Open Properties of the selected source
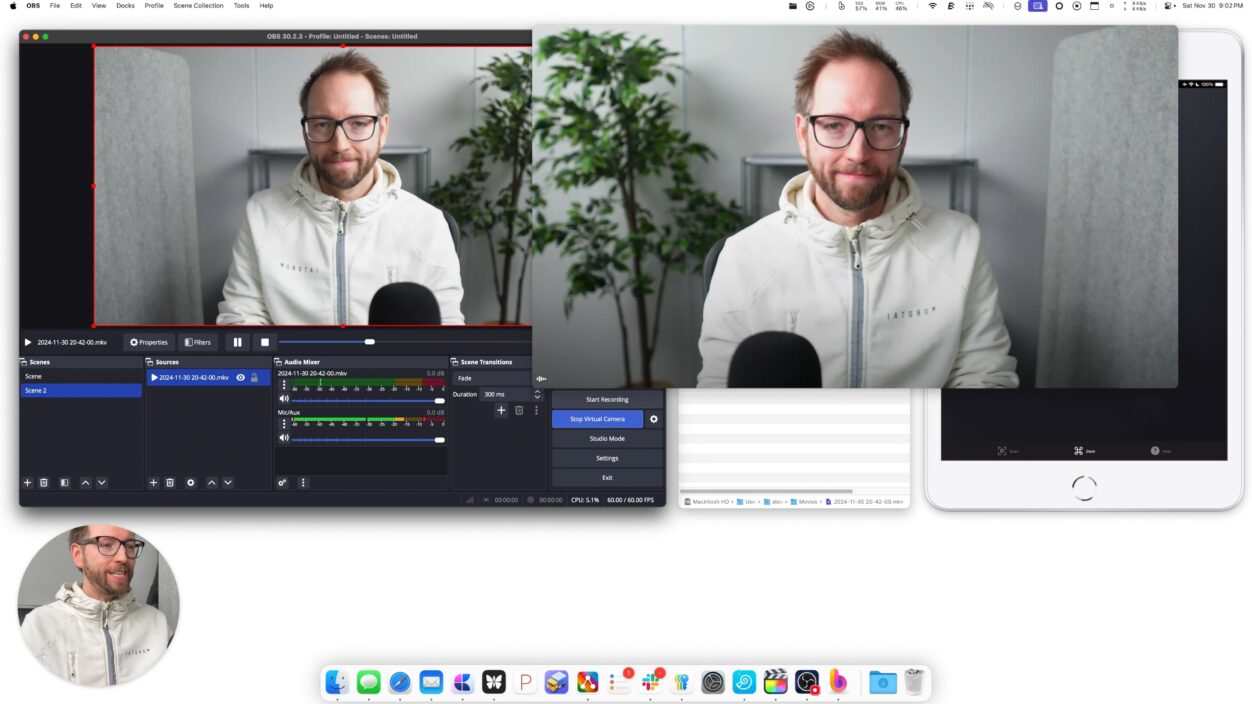 (x=149, y=342)
